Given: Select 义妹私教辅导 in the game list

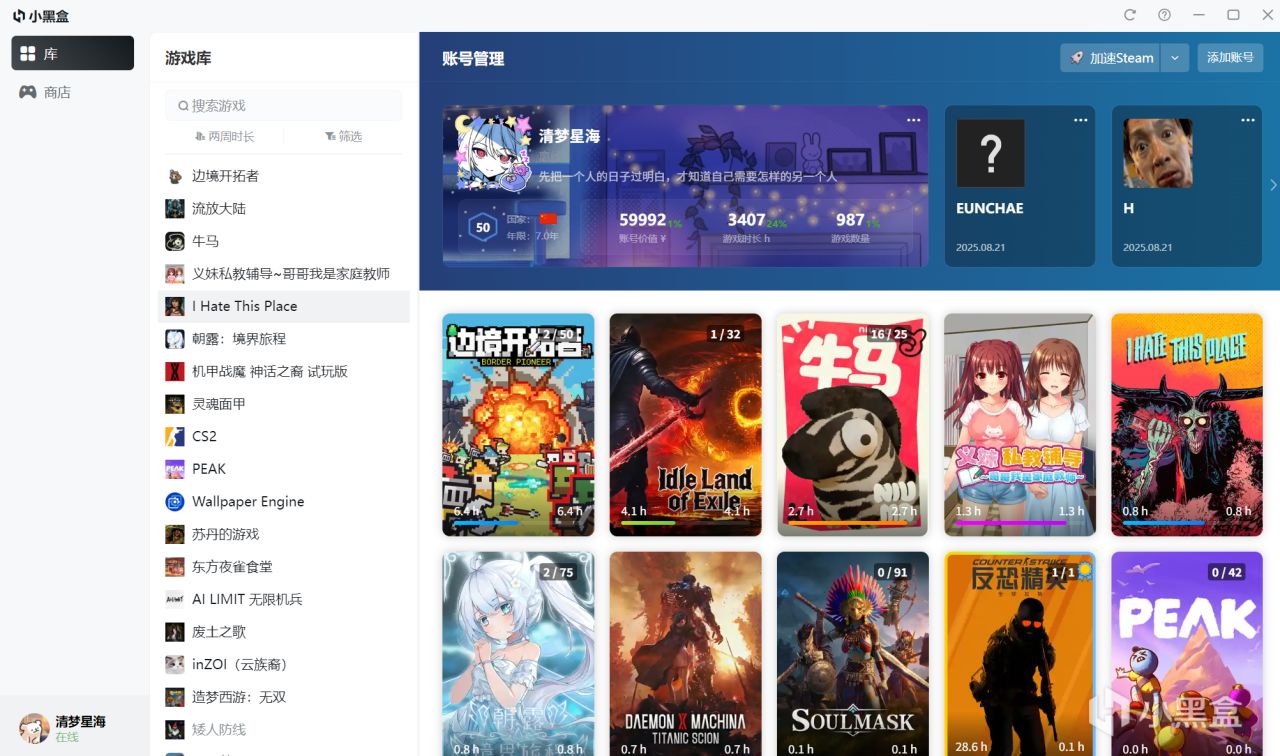Looking at the screenshot, I should (x=284, y=273).
